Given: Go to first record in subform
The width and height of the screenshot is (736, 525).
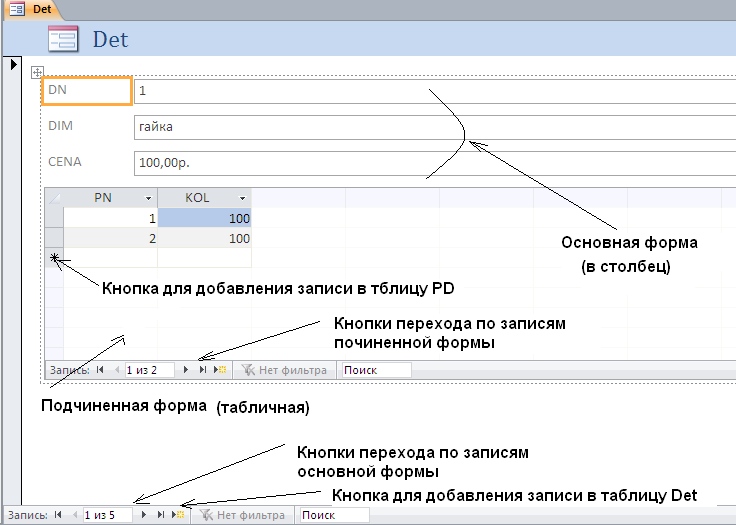Looking at the screenshot, I should pyautogui.click(x=100, y=370).
